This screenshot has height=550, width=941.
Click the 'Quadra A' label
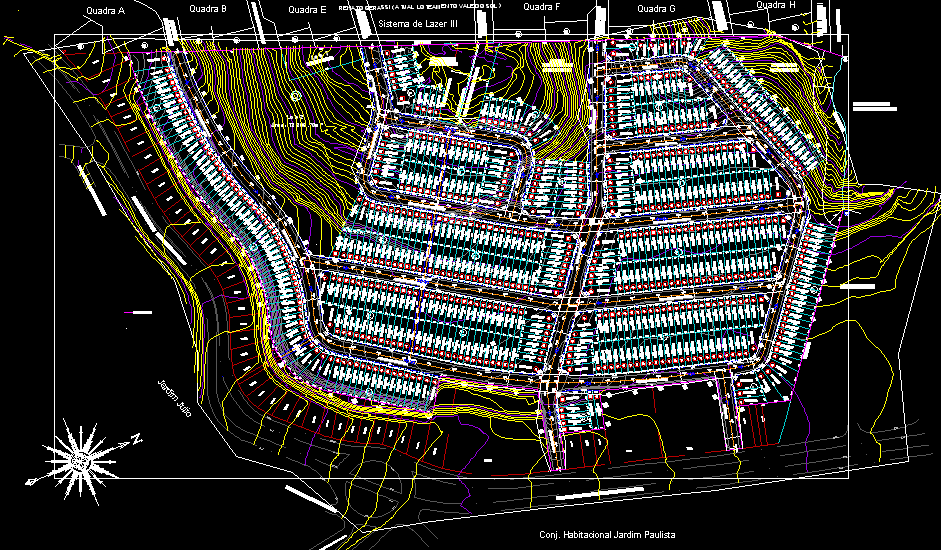[x=105, y=11]
